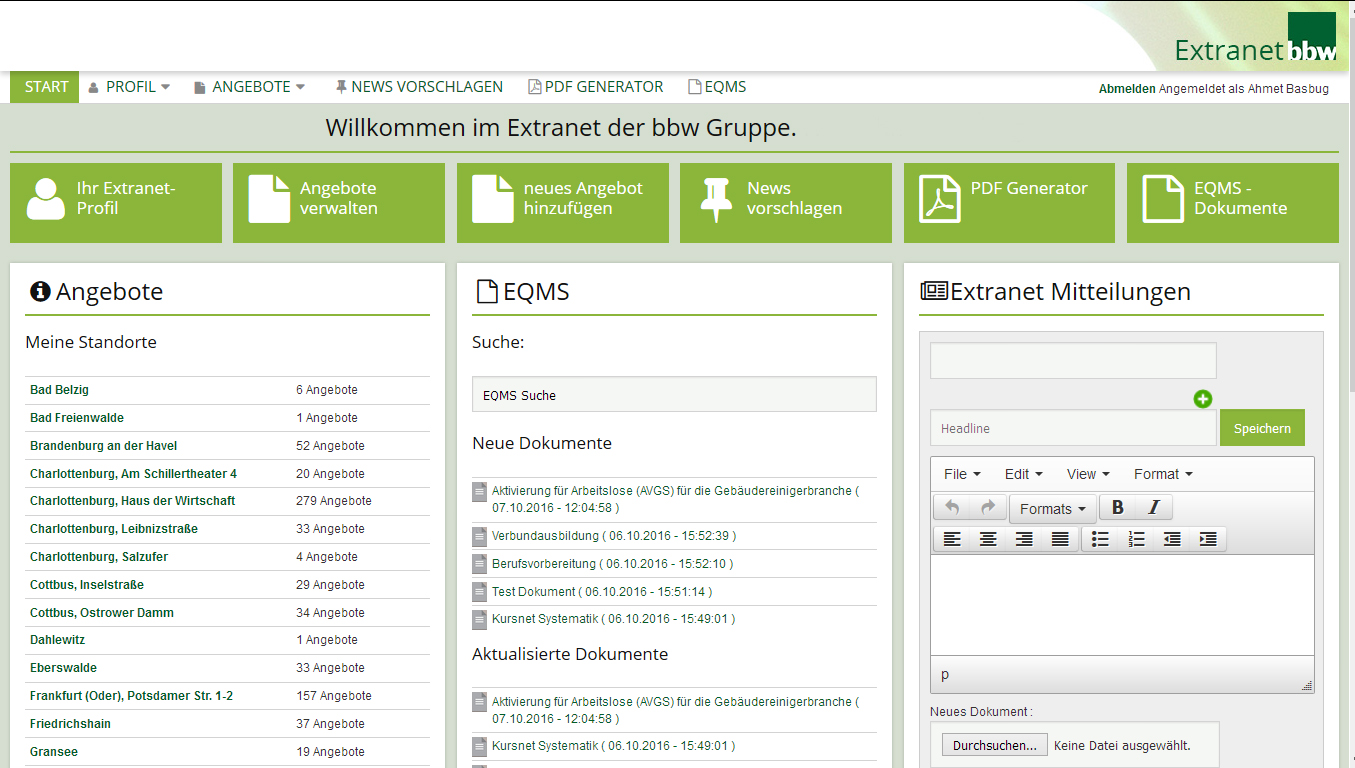Open Charlottenburg, Salzufer location
The height and width of the screenshot is (768, 1355).
pos(98,557)
